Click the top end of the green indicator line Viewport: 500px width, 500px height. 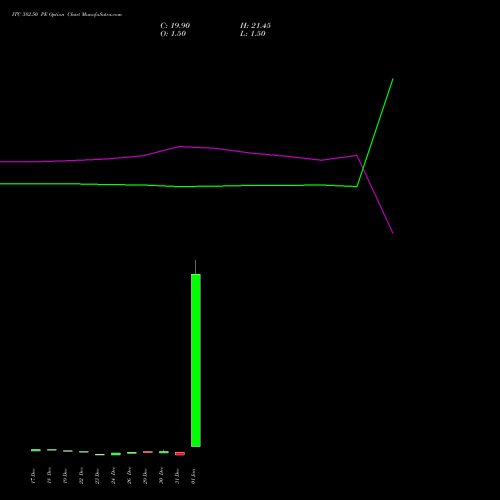(393, 79)
